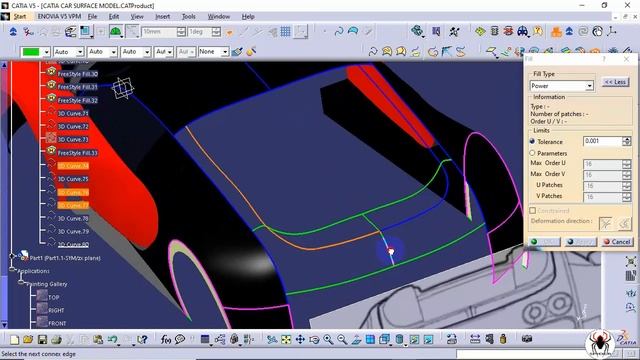Click the orange stamp icon in top toolbar
This screenshot has width=640, height=360.
(556, 31)
